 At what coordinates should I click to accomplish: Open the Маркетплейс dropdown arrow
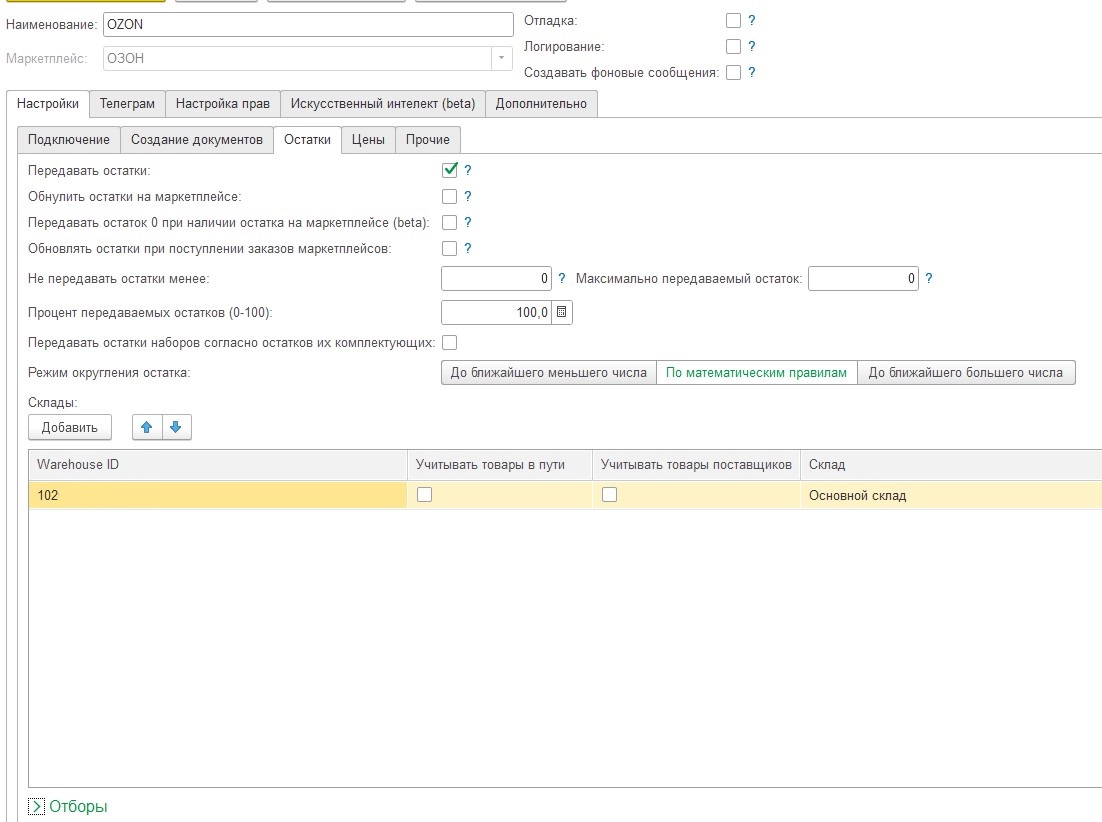tap(501, 58)
